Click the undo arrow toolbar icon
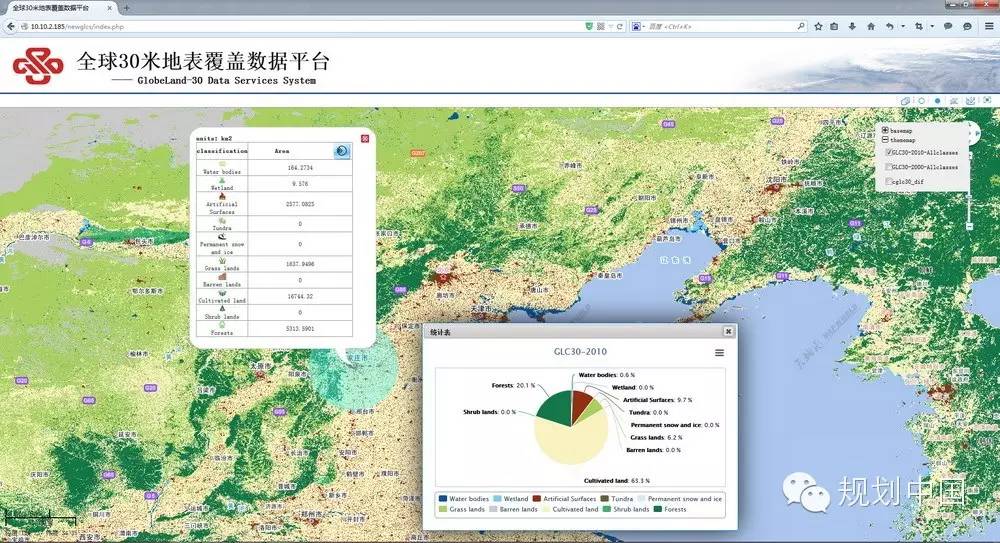1000x543 pixels. point(890,26)
